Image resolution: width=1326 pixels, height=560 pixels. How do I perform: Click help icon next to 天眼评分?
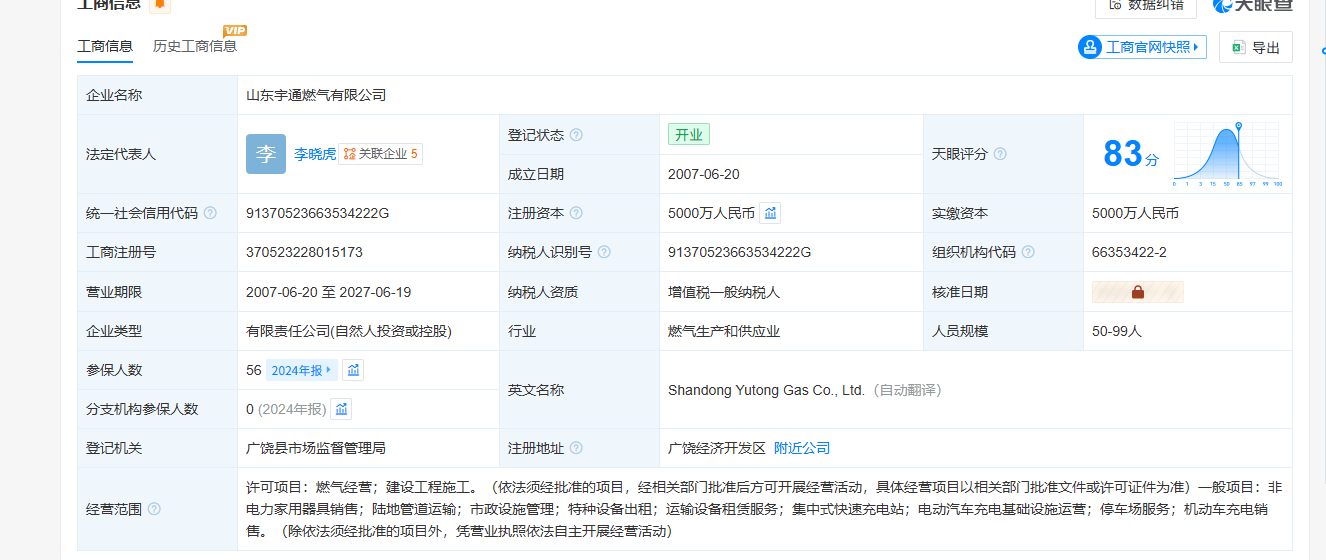1000,154
